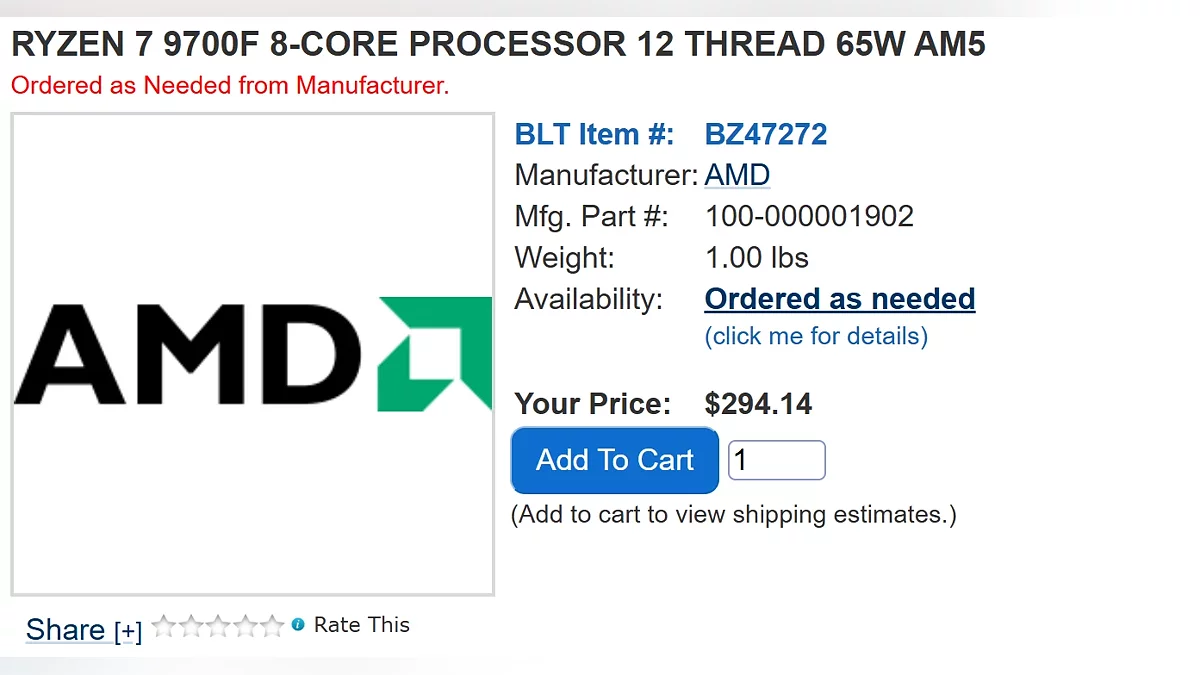
Task: Focus the quantity input field
Action: pos(776,460)
